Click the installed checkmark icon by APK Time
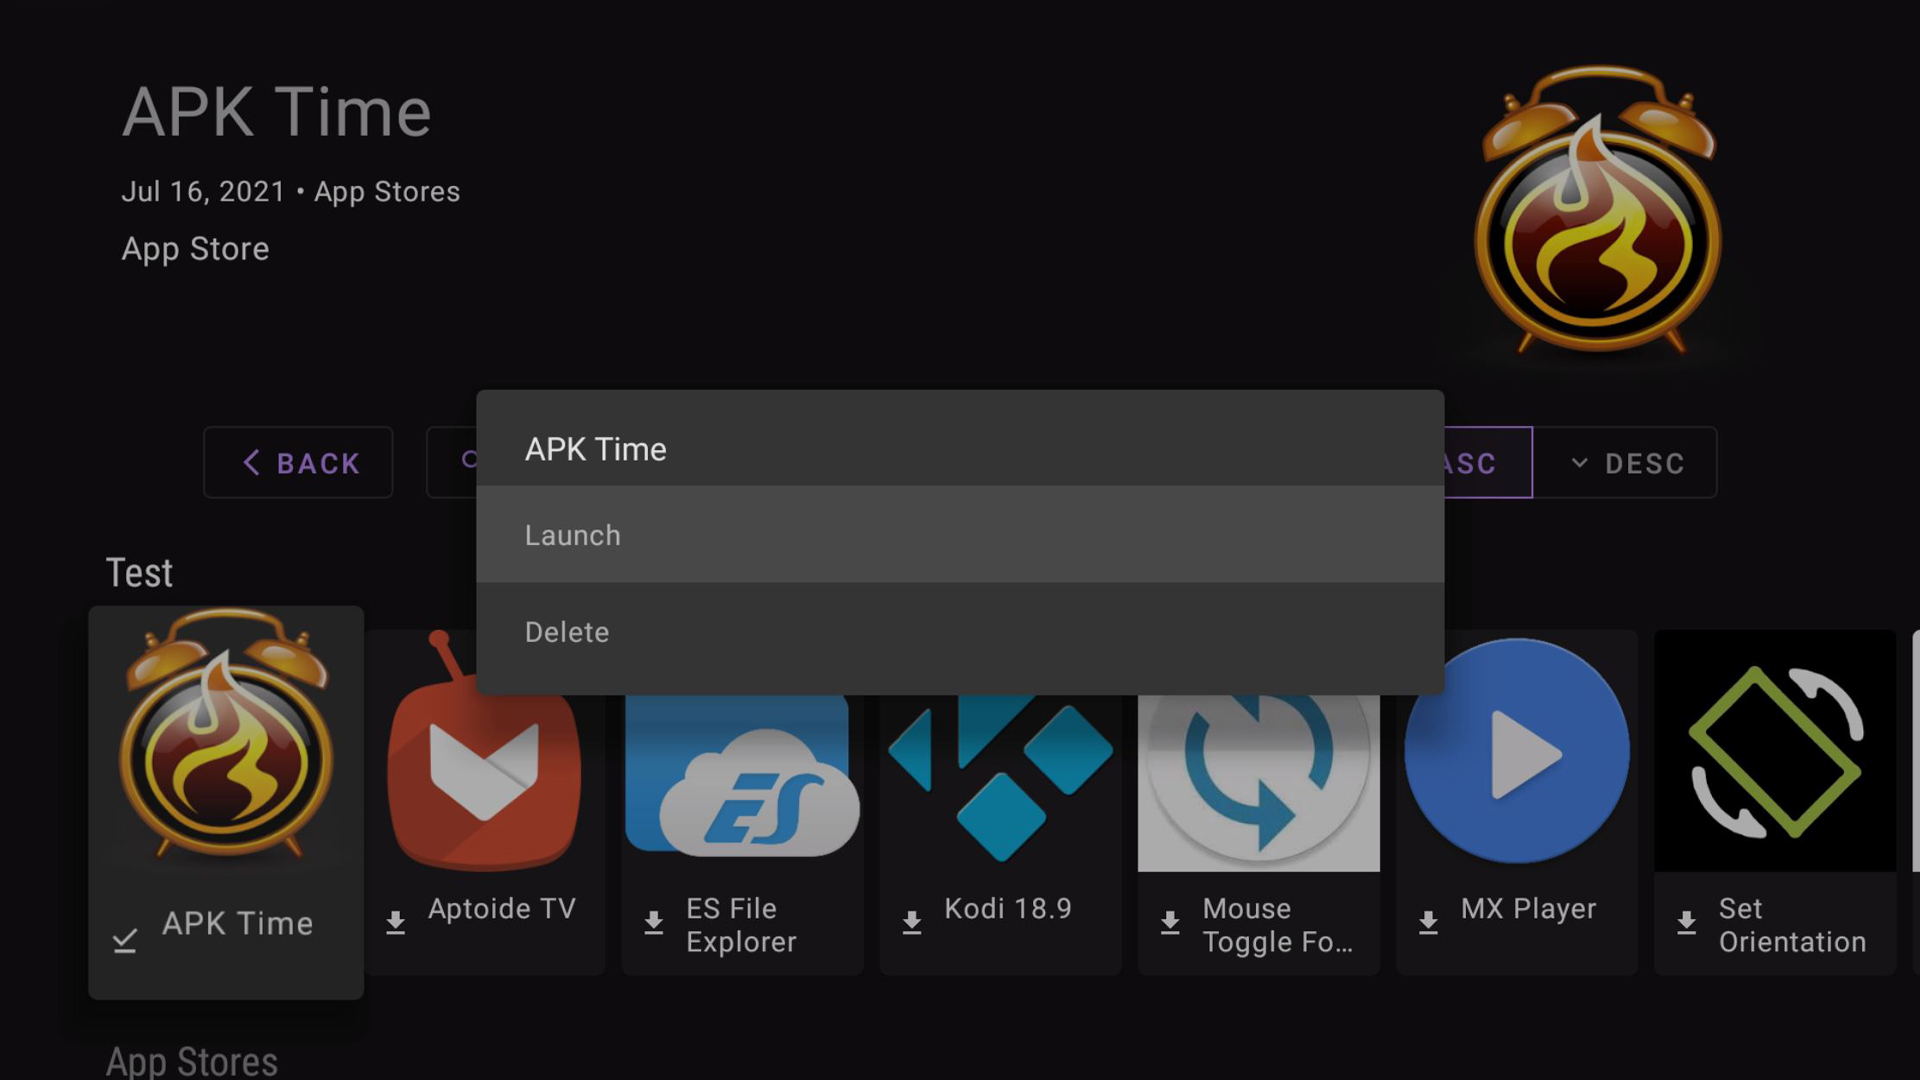 point(124,940)
